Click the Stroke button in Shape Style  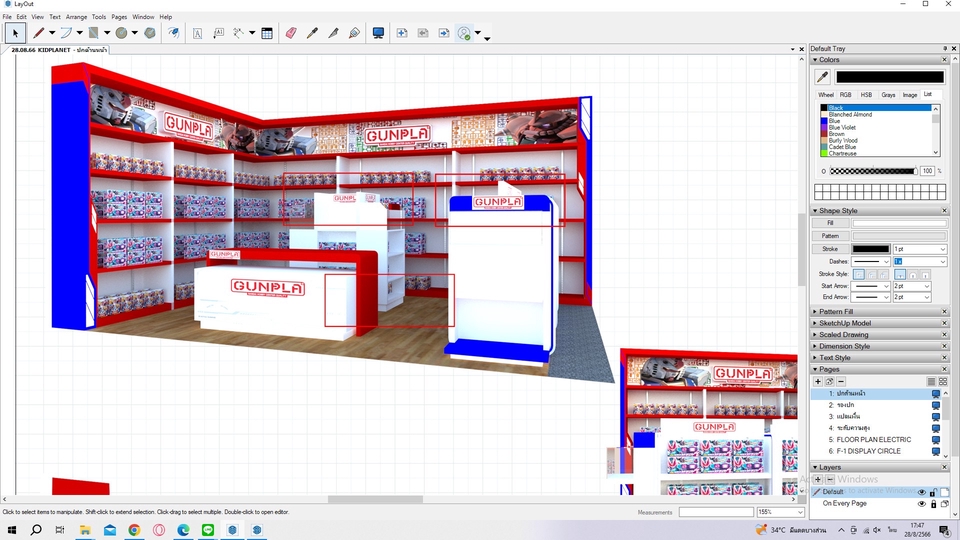(830, 249)
